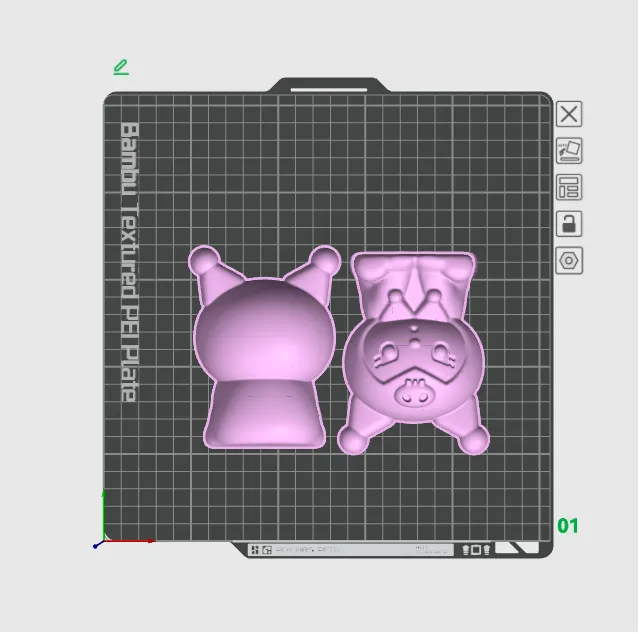Click plate number 01 label
The width and height of the screenshot is (639, 634).
point(568,526)
